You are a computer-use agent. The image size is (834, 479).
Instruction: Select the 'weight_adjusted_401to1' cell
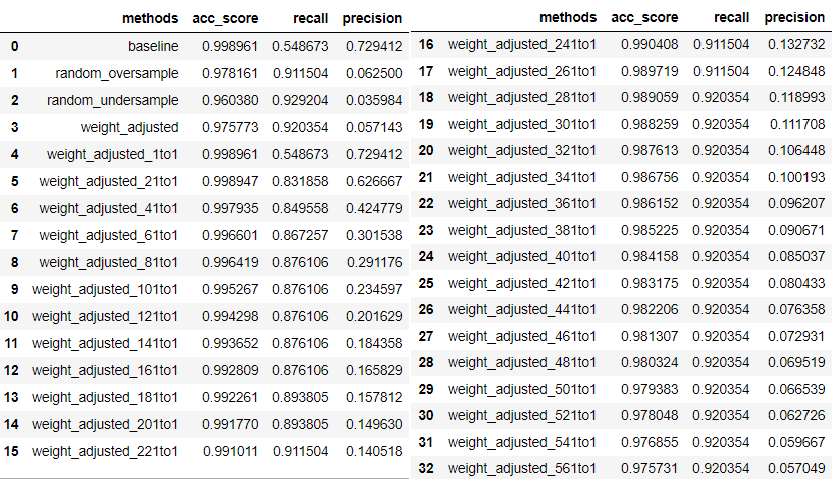[522, 257]
